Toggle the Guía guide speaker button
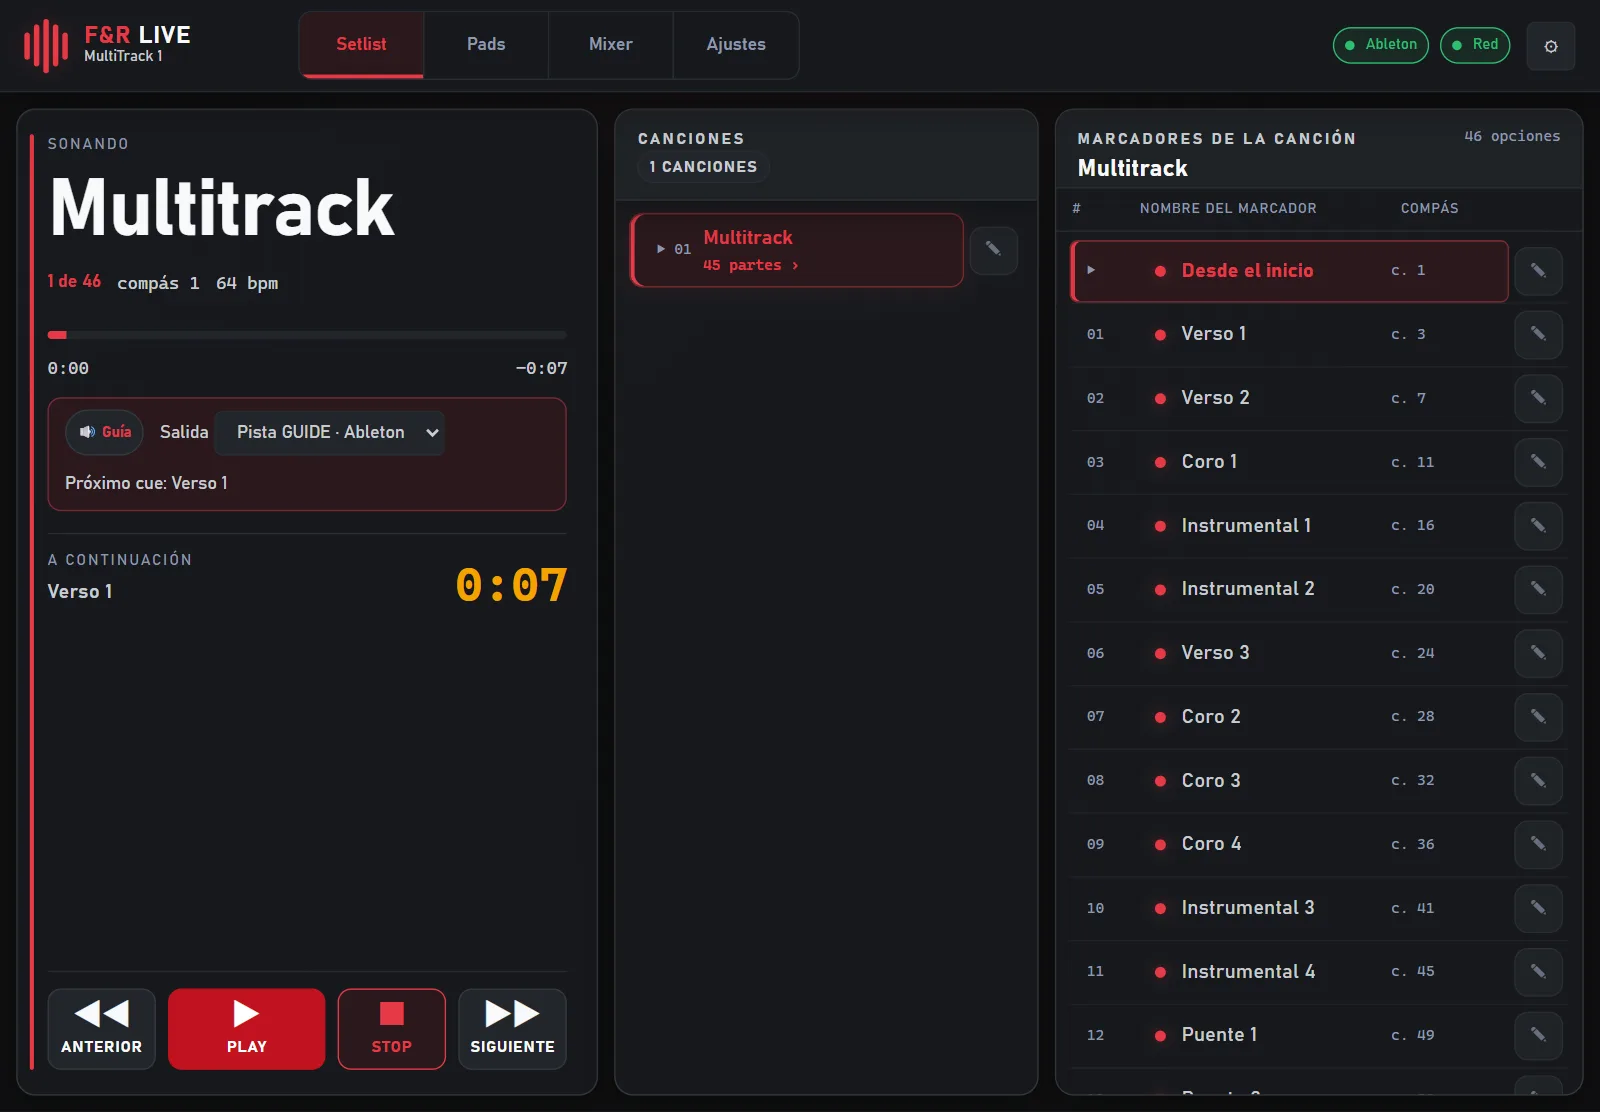The width and height of the screenshot is (1600, 1112). 105,432
